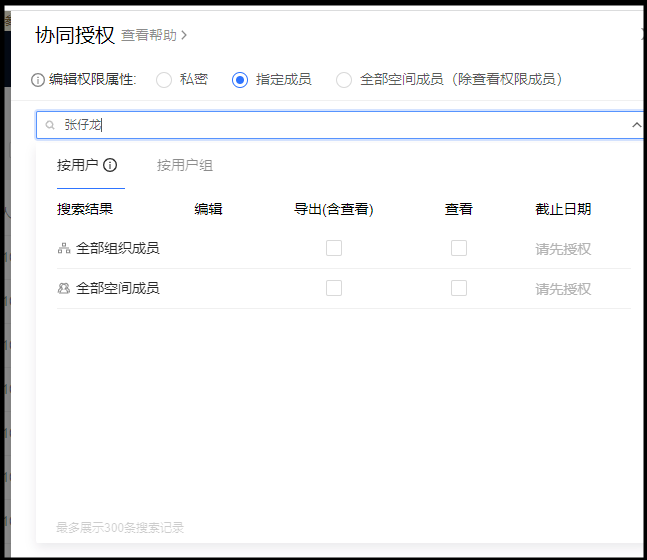Click the magnifier icon in the search box
This screenshot has width=647, height=560.
(x=50, y=125)
